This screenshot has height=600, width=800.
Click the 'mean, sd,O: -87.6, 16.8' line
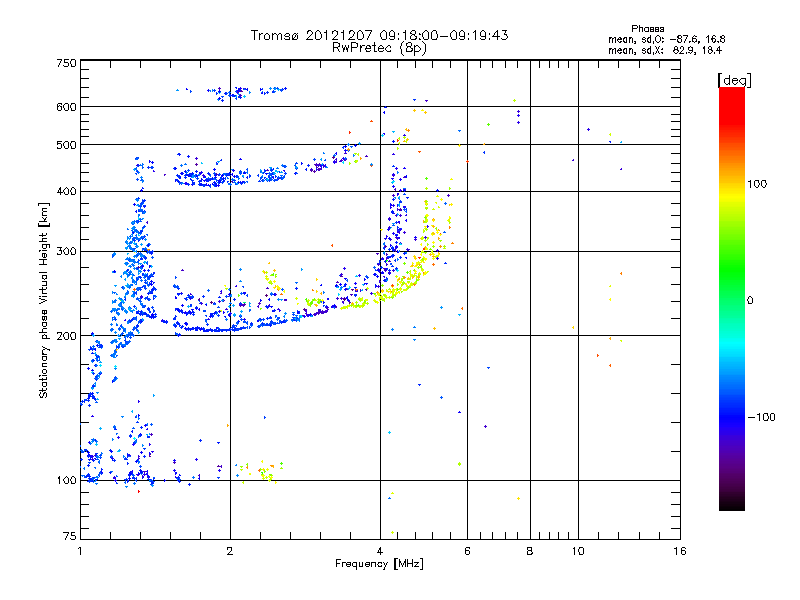click(x=666, y=40)
